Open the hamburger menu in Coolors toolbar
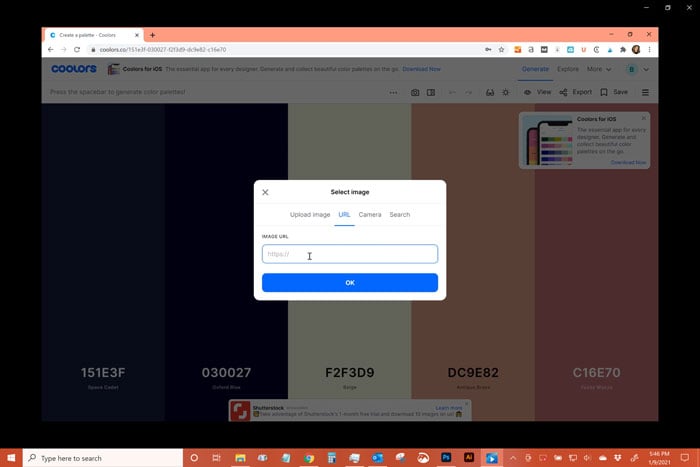The width and height of the screenshot is (700, 467). pyautogui.click(x=645, y=92)
